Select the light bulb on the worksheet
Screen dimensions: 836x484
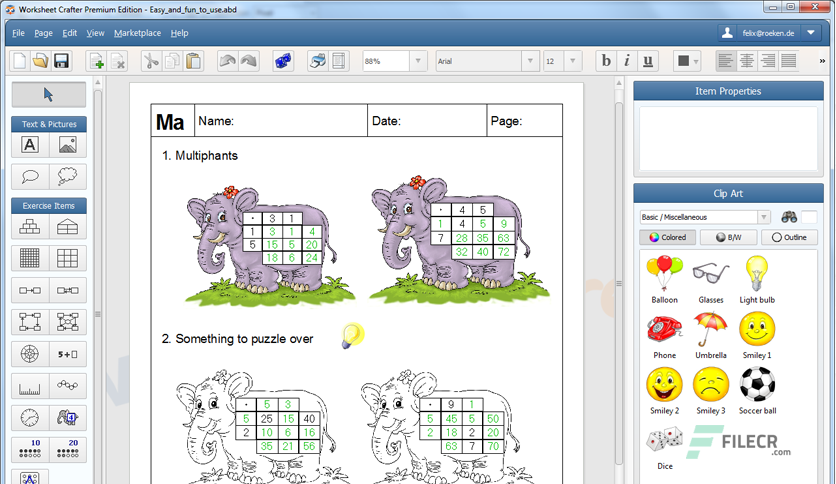(352, 336)
